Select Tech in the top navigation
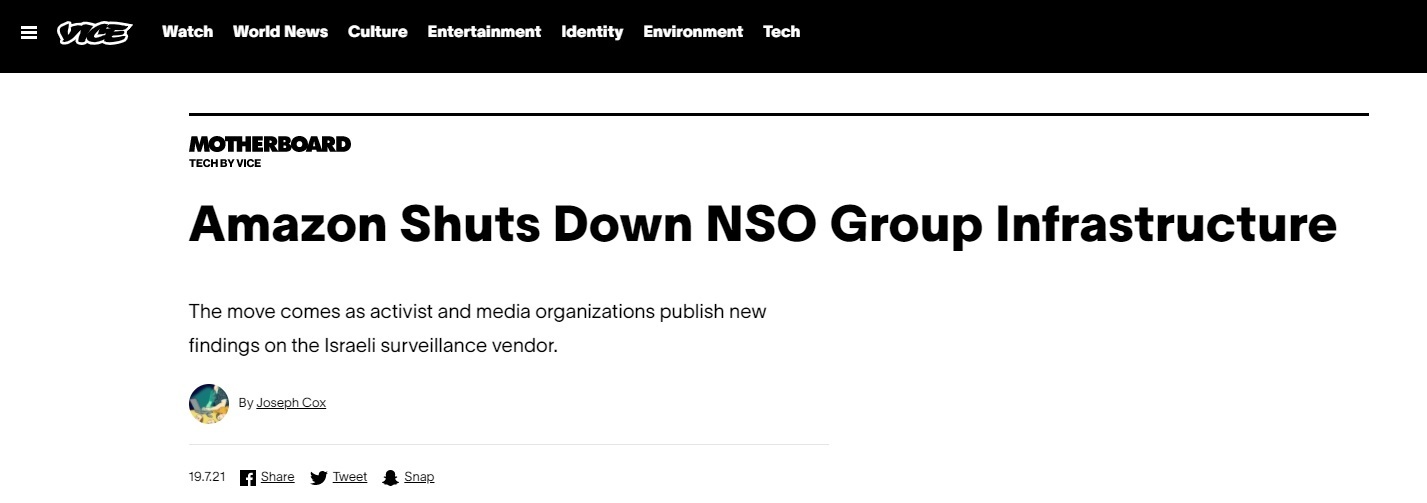The width and height of the screenshot is (1427, 503). 782,32
